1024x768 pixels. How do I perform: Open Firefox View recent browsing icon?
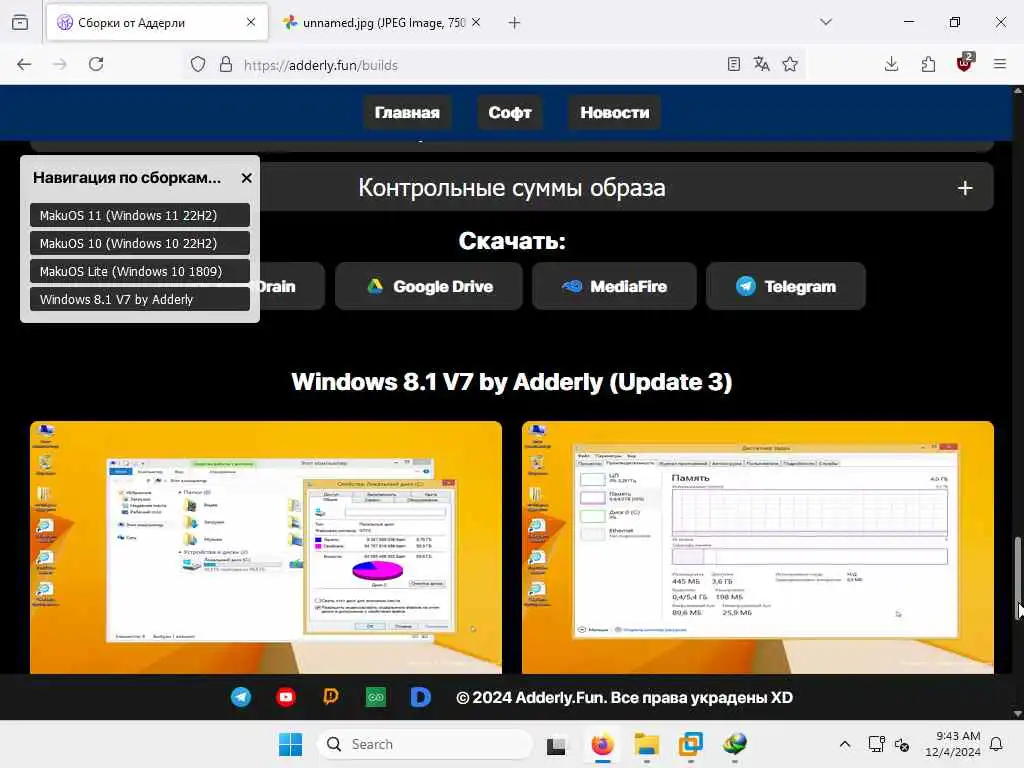20,22
